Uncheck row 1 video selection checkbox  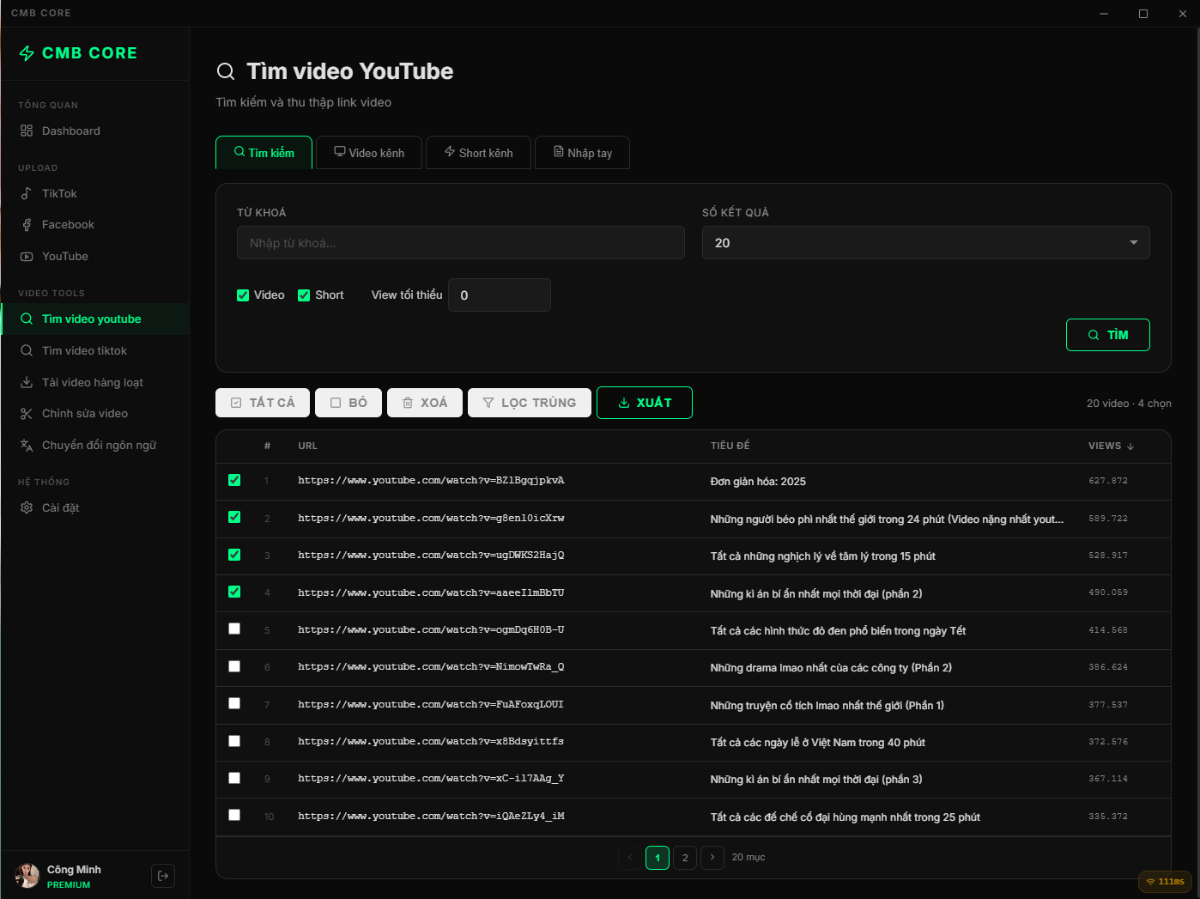(234, 480)
